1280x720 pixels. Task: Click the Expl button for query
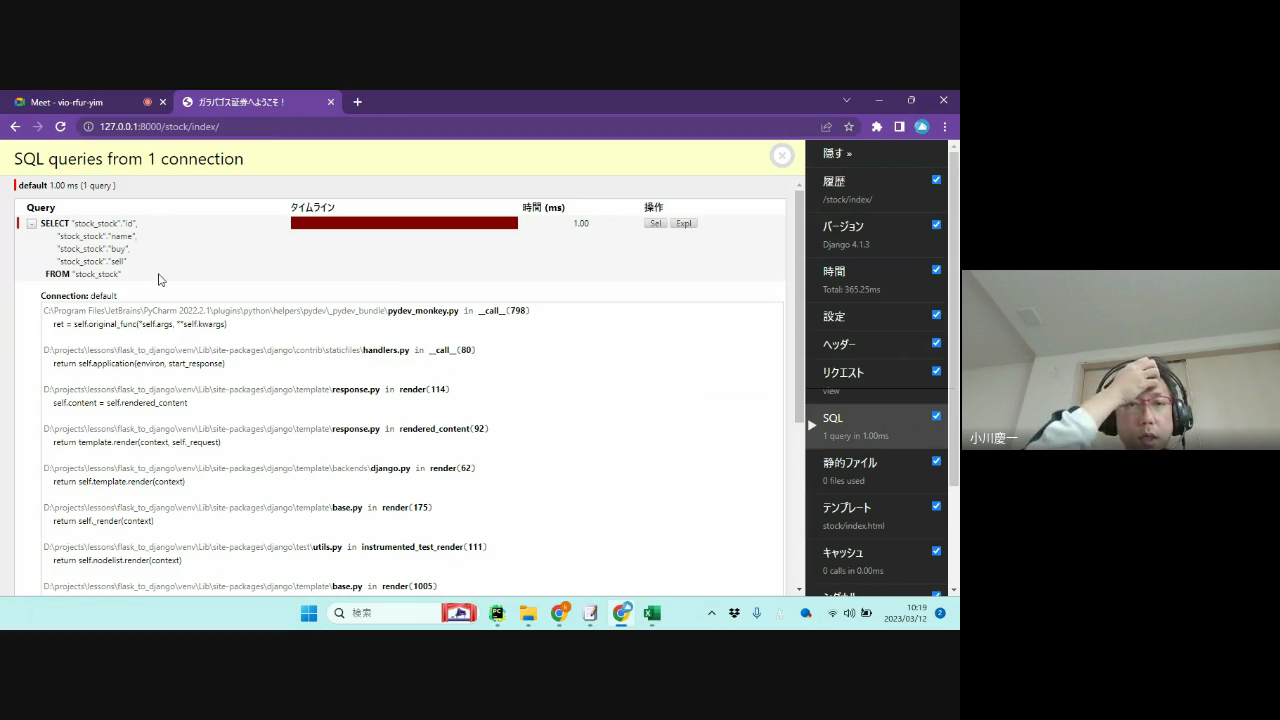684,224
